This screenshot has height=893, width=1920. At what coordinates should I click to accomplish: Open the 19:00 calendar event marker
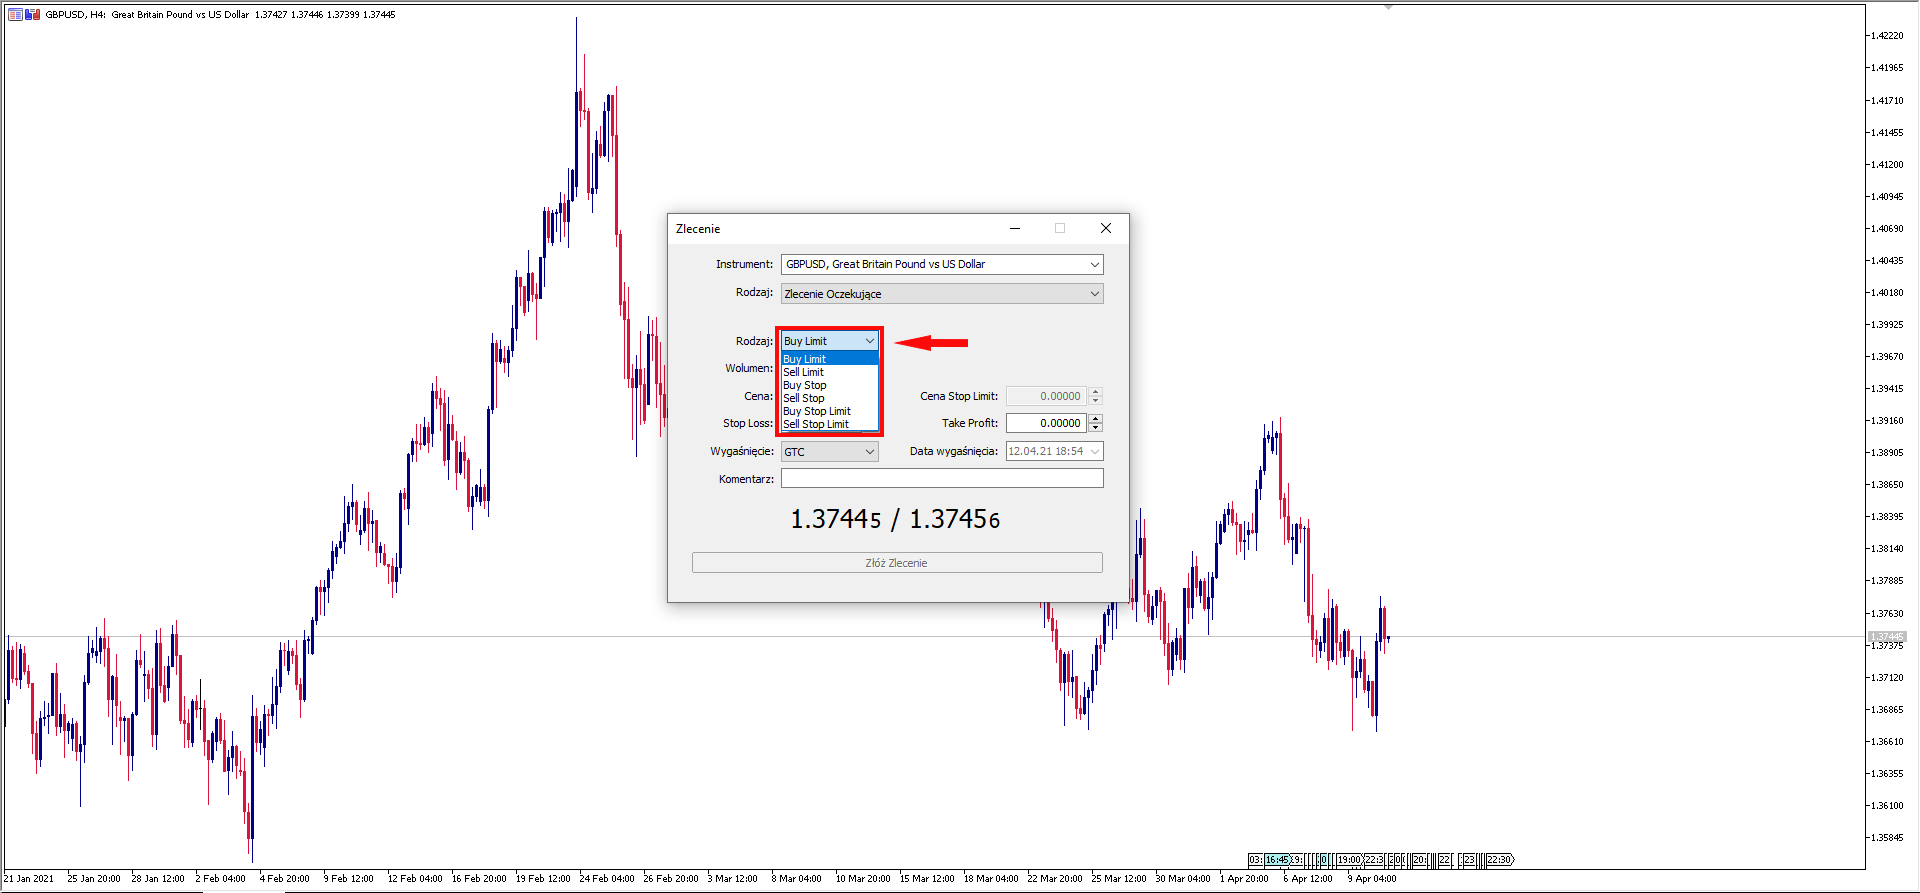point(1349,860)
